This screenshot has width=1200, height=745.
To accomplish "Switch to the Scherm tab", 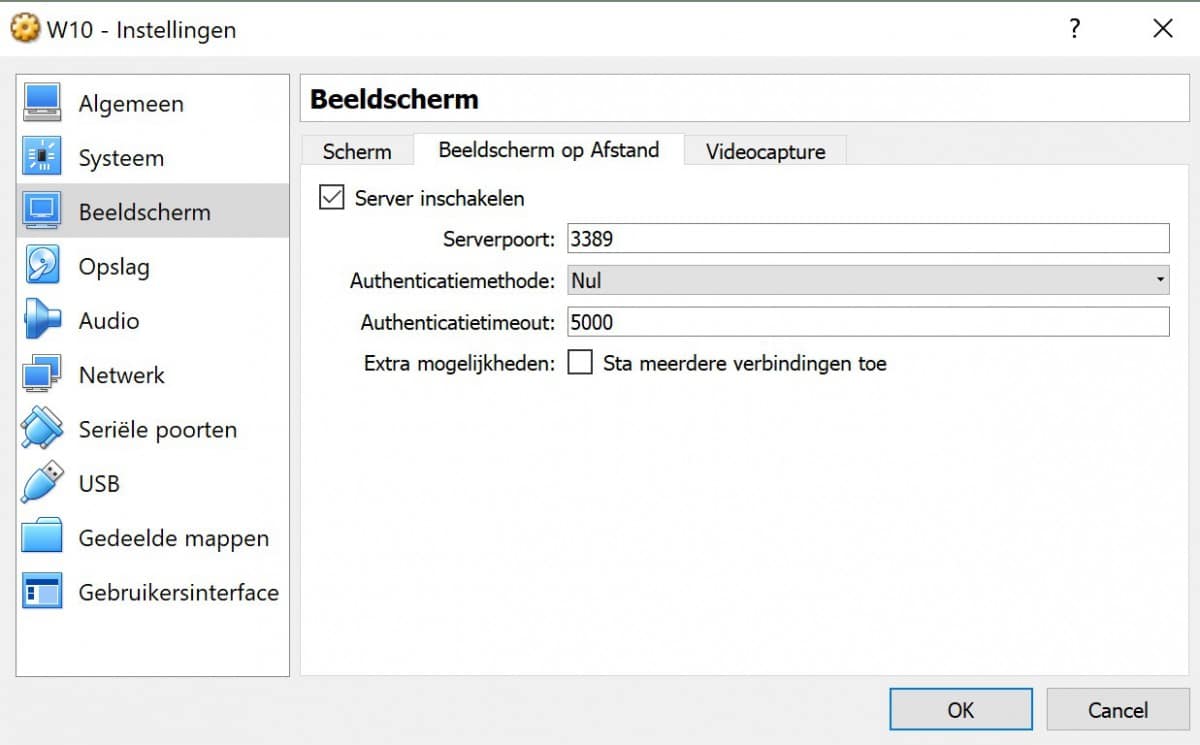I will 357,152.
